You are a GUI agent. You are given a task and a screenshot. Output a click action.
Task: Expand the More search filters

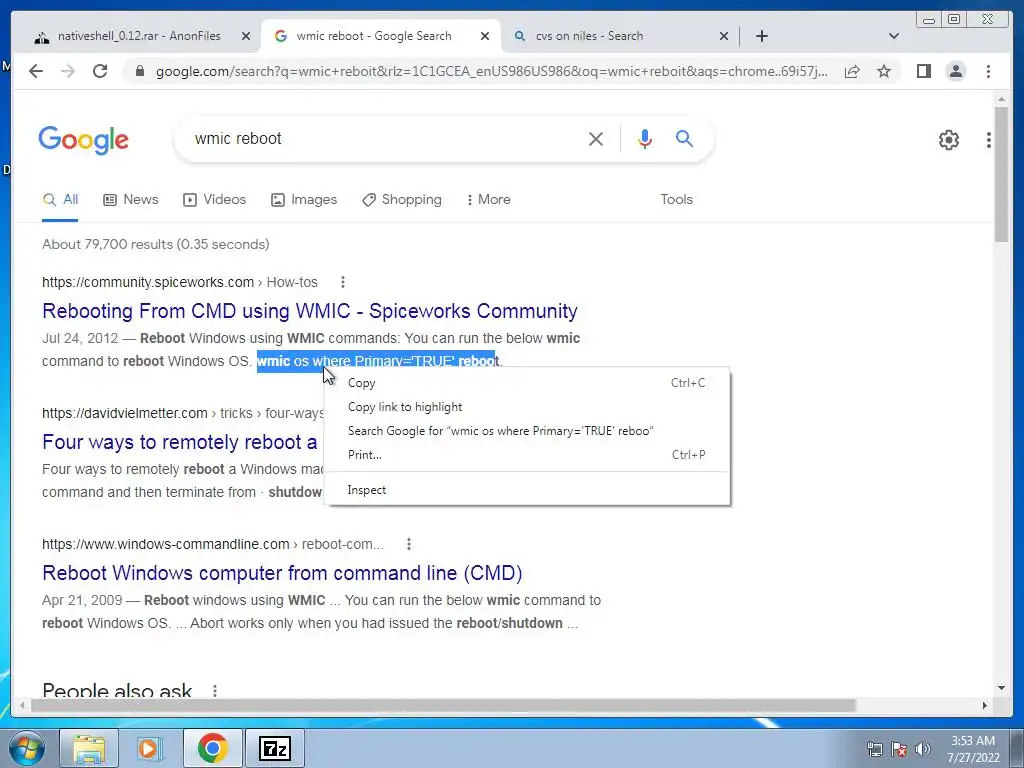pyautogui.click(x=488, y=199)
